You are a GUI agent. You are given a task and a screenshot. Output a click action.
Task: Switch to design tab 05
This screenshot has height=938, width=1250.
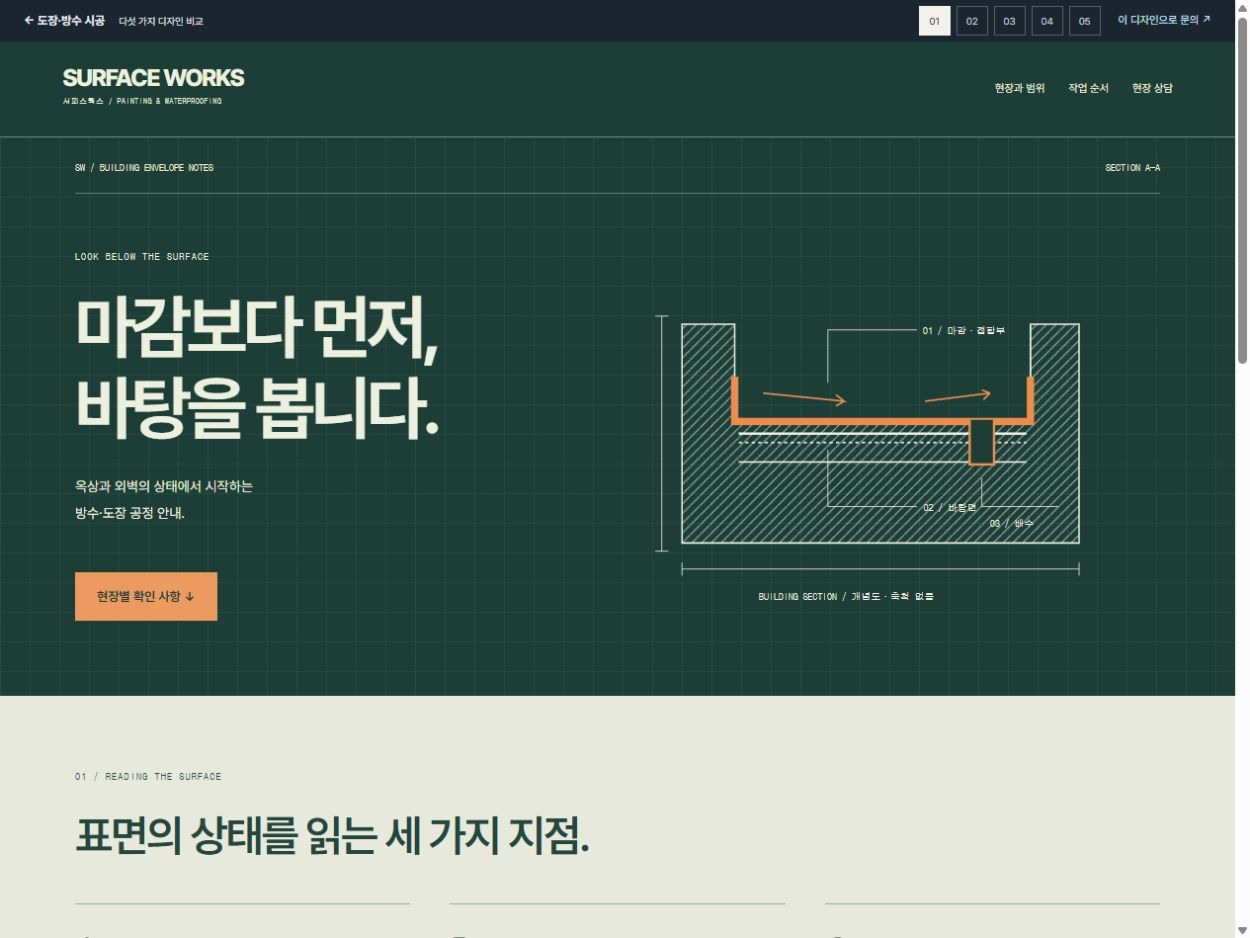tap(1085, 21)
